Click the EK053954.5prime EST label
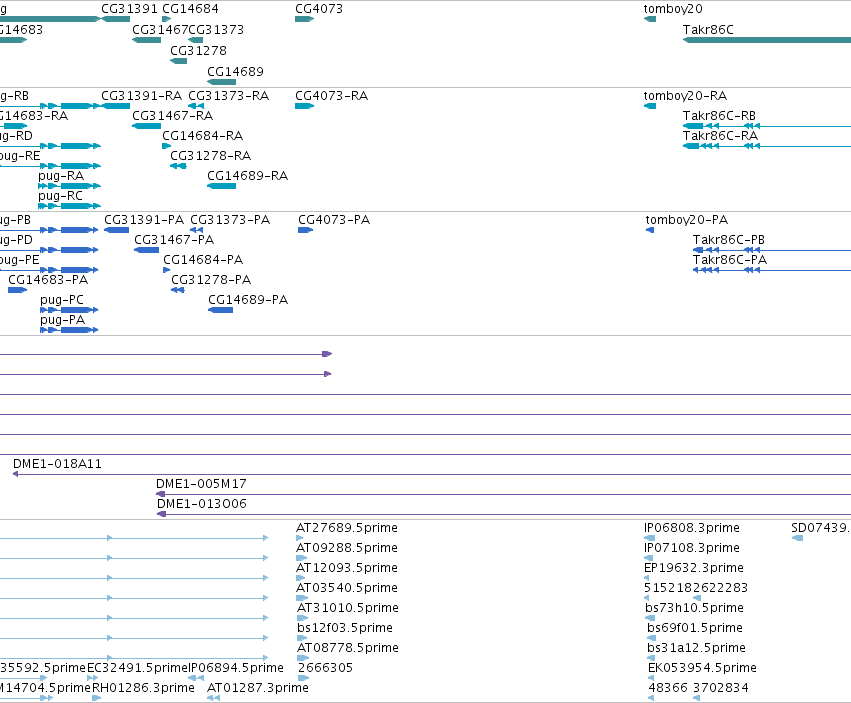Image resolution: width=851 pixels, height=703 pixels. (x=702, y=668)
